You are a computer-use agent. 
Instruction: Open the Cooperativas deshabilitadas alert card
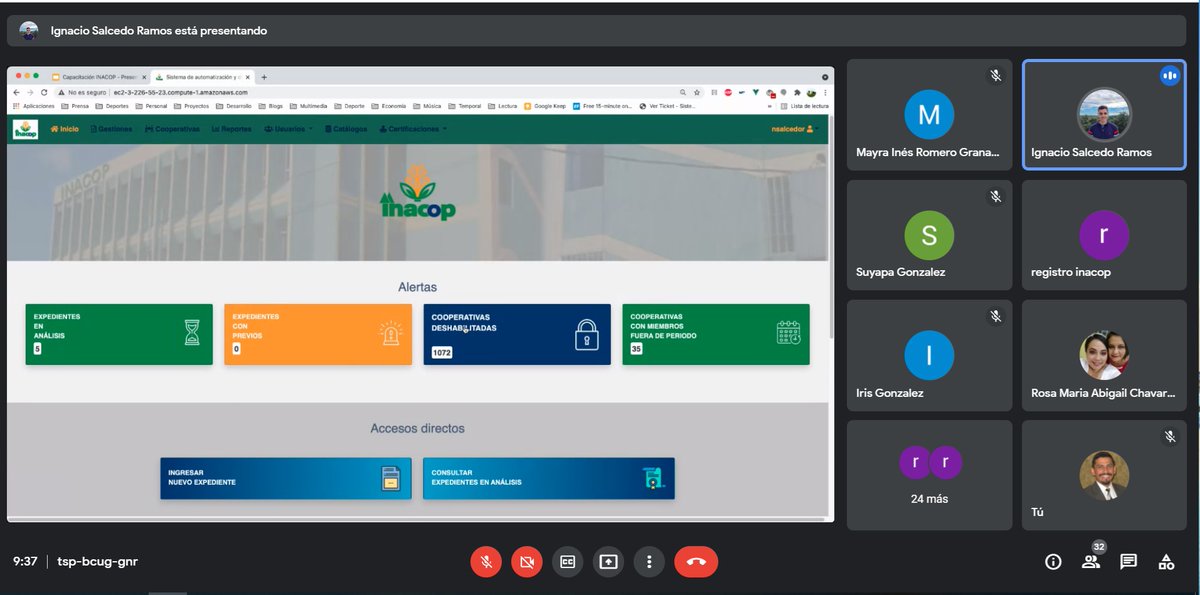(x=517, y=334)
